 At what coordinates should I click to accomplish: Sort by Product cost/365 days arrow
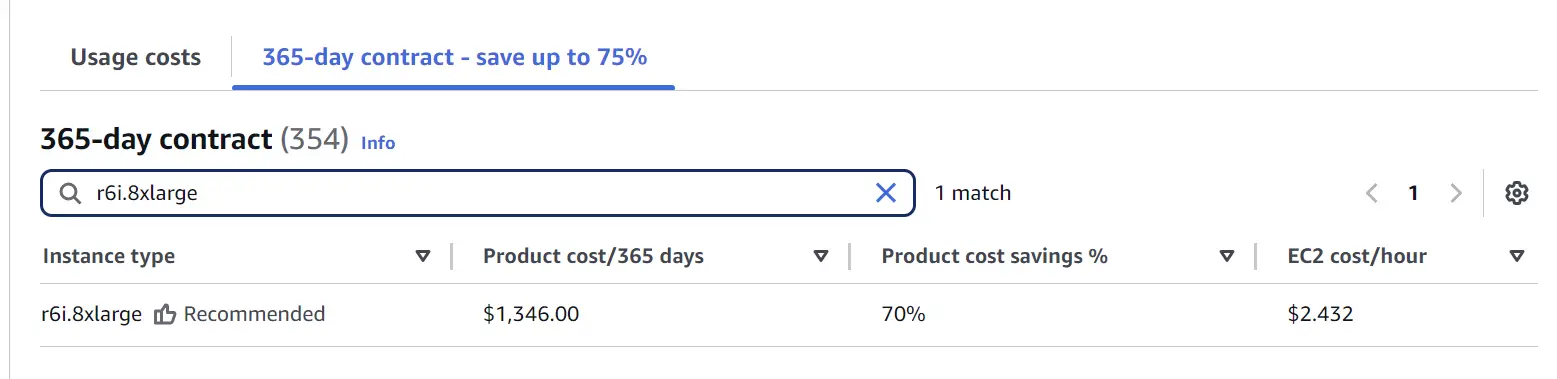click(821, 256)
